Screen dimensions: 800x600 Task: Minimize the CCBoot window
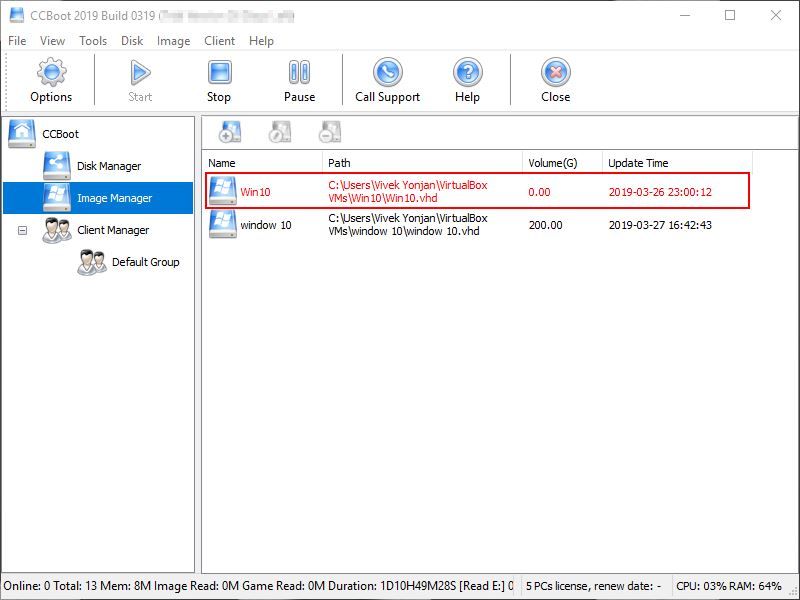(x=685, y=15)
